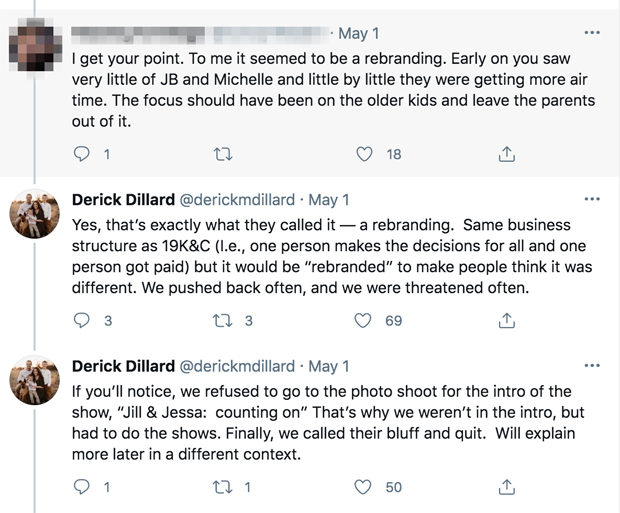Image resolution: width=620 pixels, height=513 pixels.
Task: Like the tweet with 50 likes
Action: pyautogui.click(x=363, y=487)
